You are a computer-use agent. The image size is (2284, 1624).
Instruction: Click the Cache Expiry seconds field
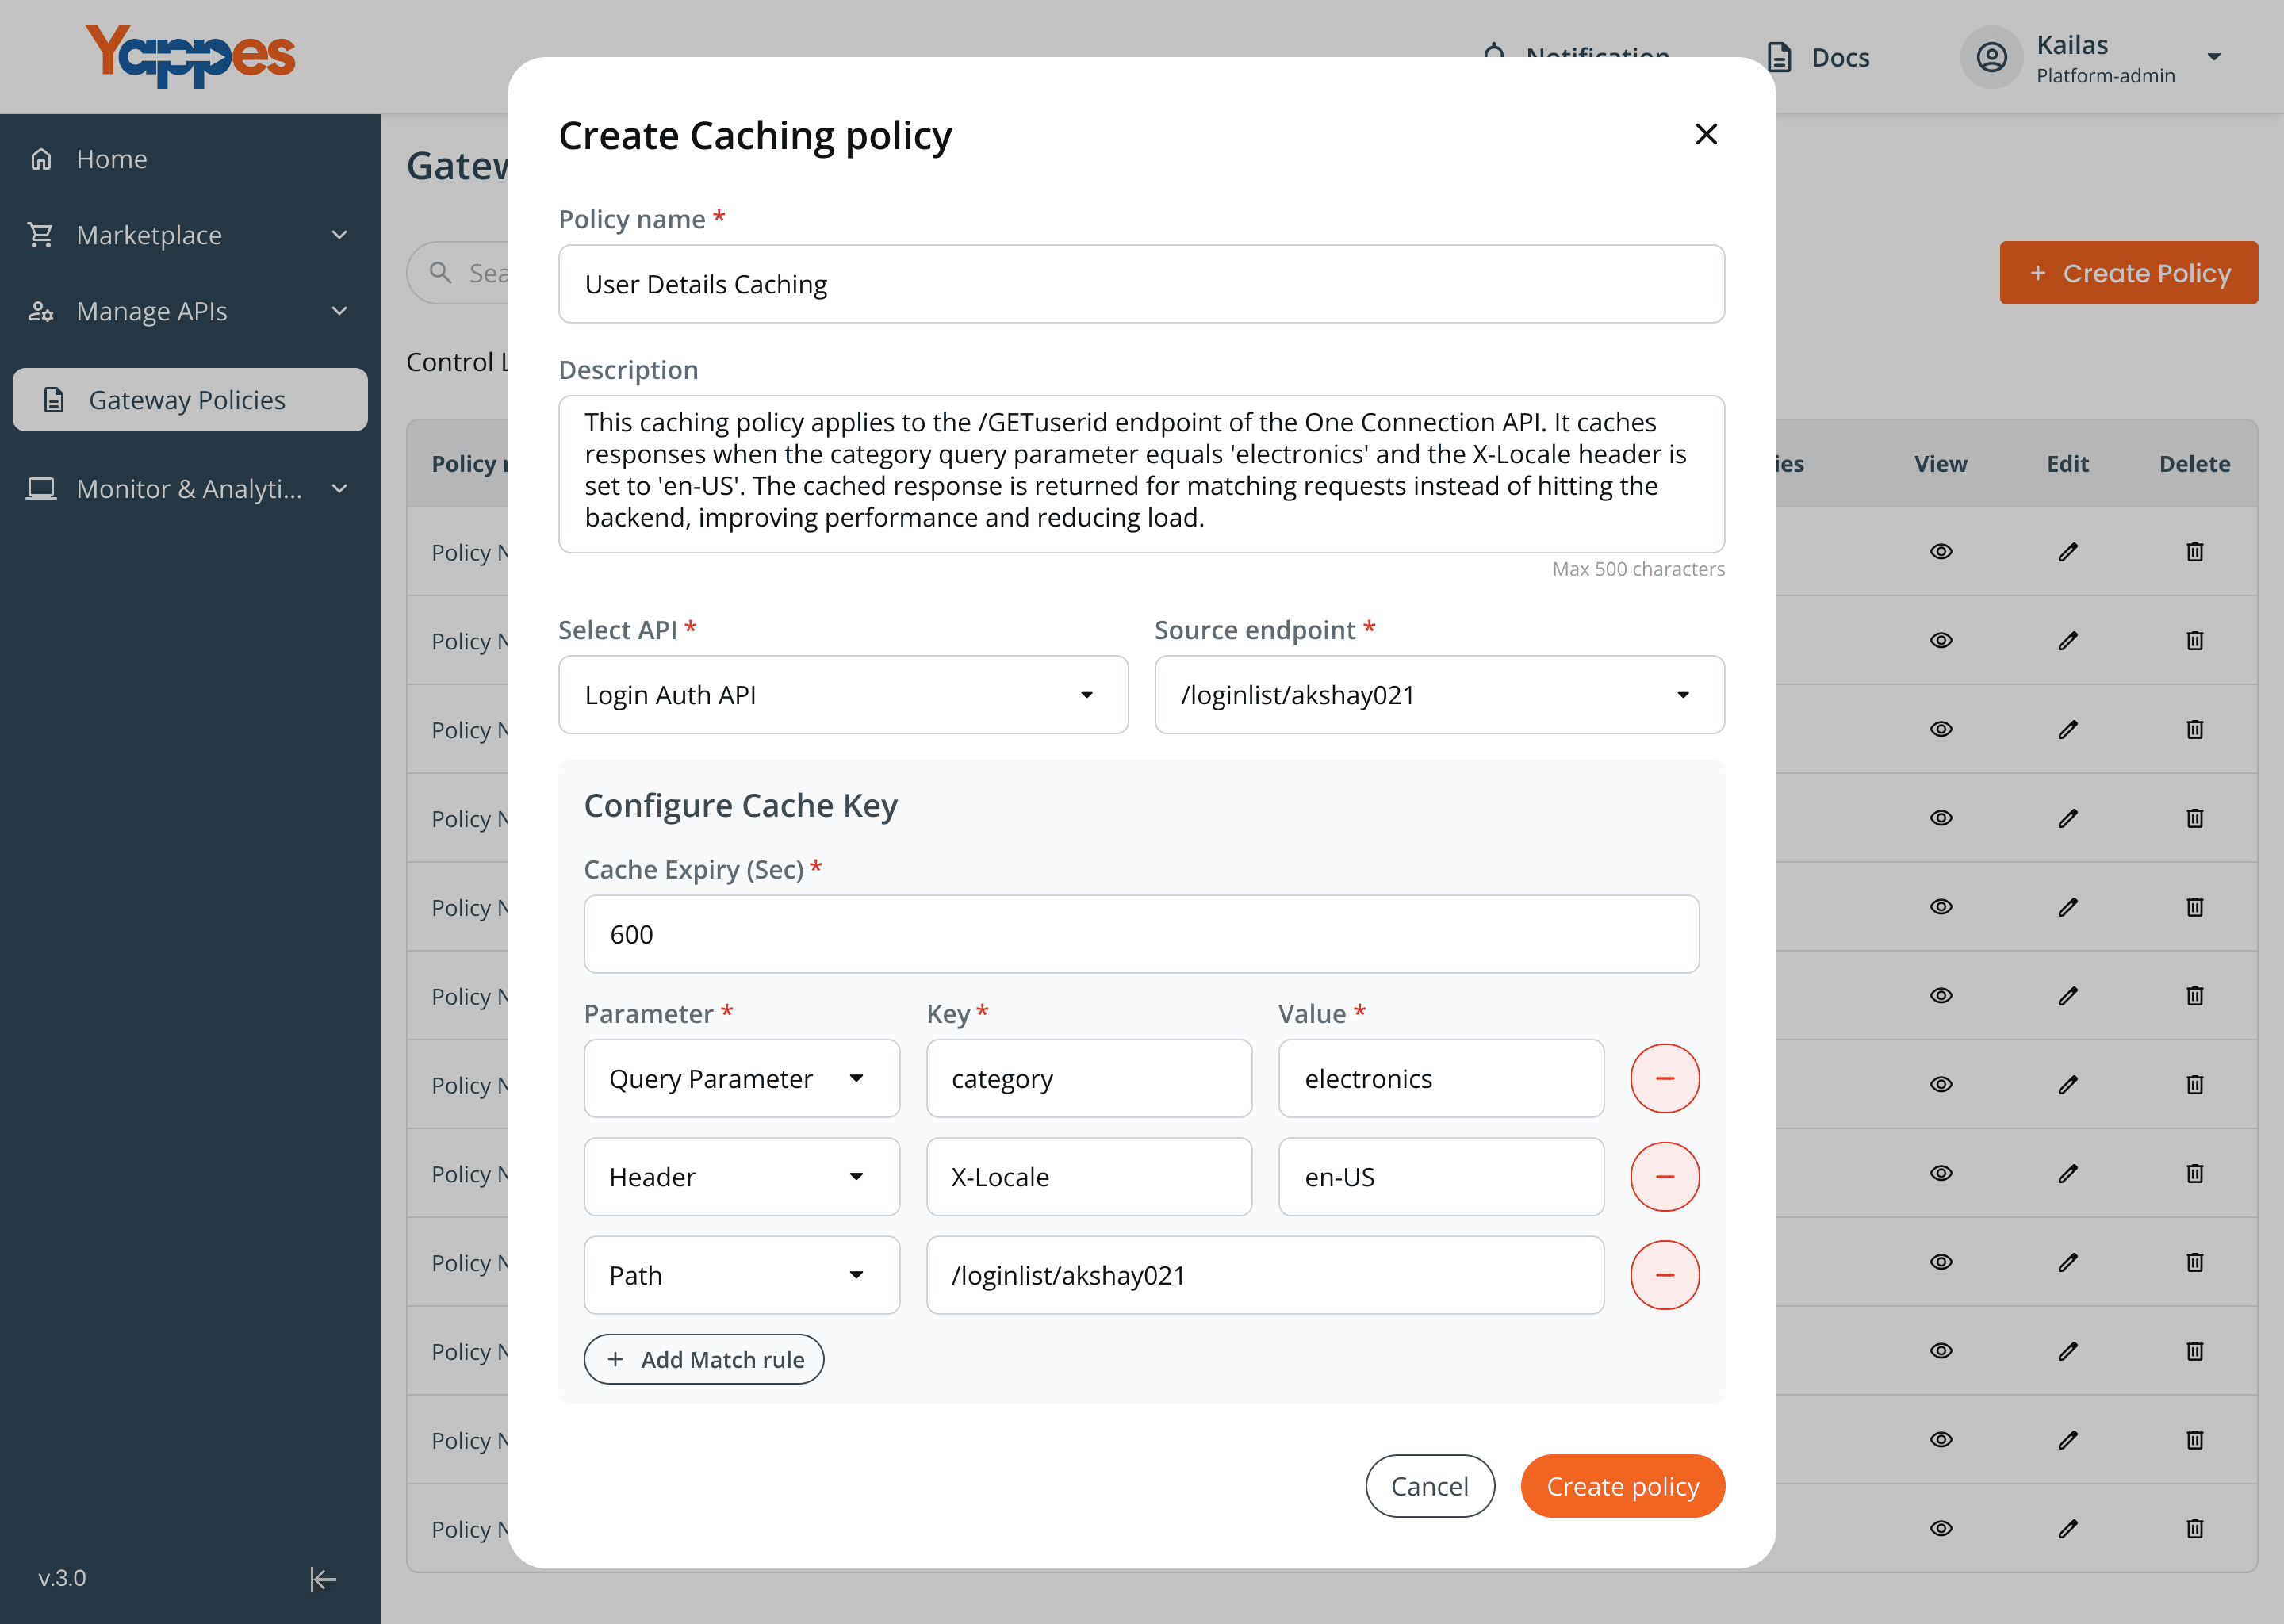[1141, 934]
